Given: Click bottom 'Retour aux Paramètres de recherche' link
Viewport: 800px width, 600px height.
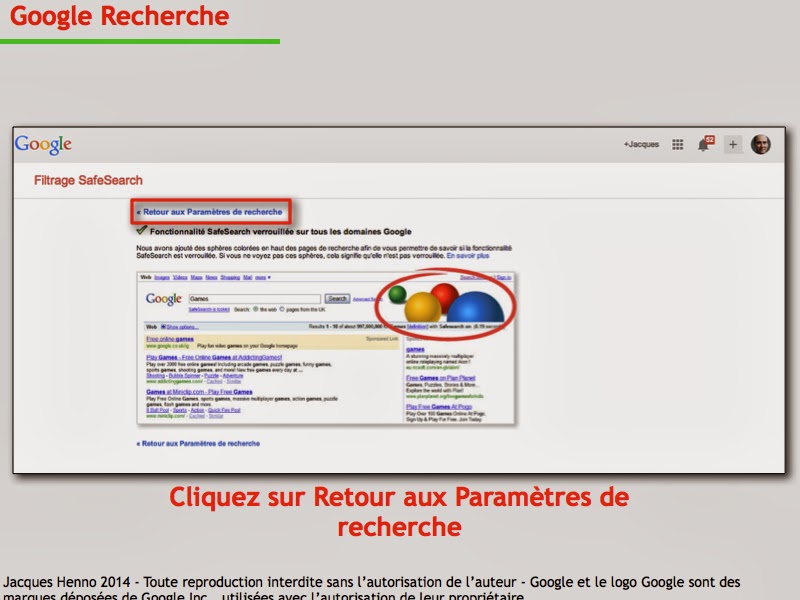Looking at the screenshot, I should click(x=198, y=444).
